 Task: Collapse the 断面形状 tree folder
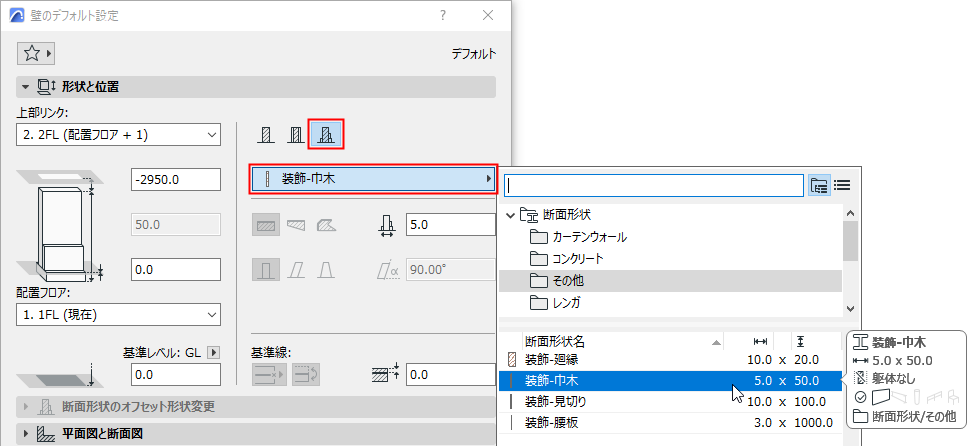coord(510,215)
